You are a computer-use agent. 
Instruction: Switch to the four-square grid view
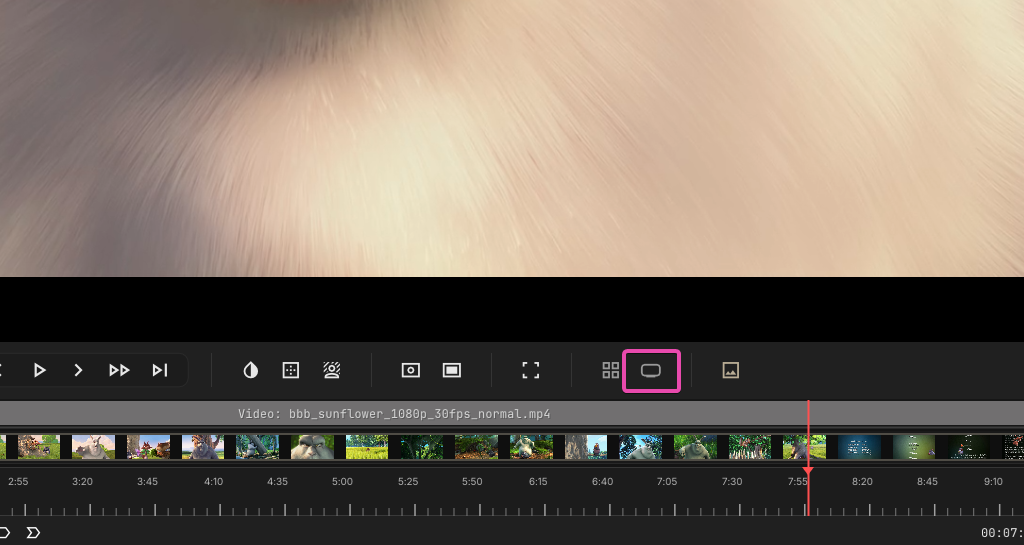610,370
